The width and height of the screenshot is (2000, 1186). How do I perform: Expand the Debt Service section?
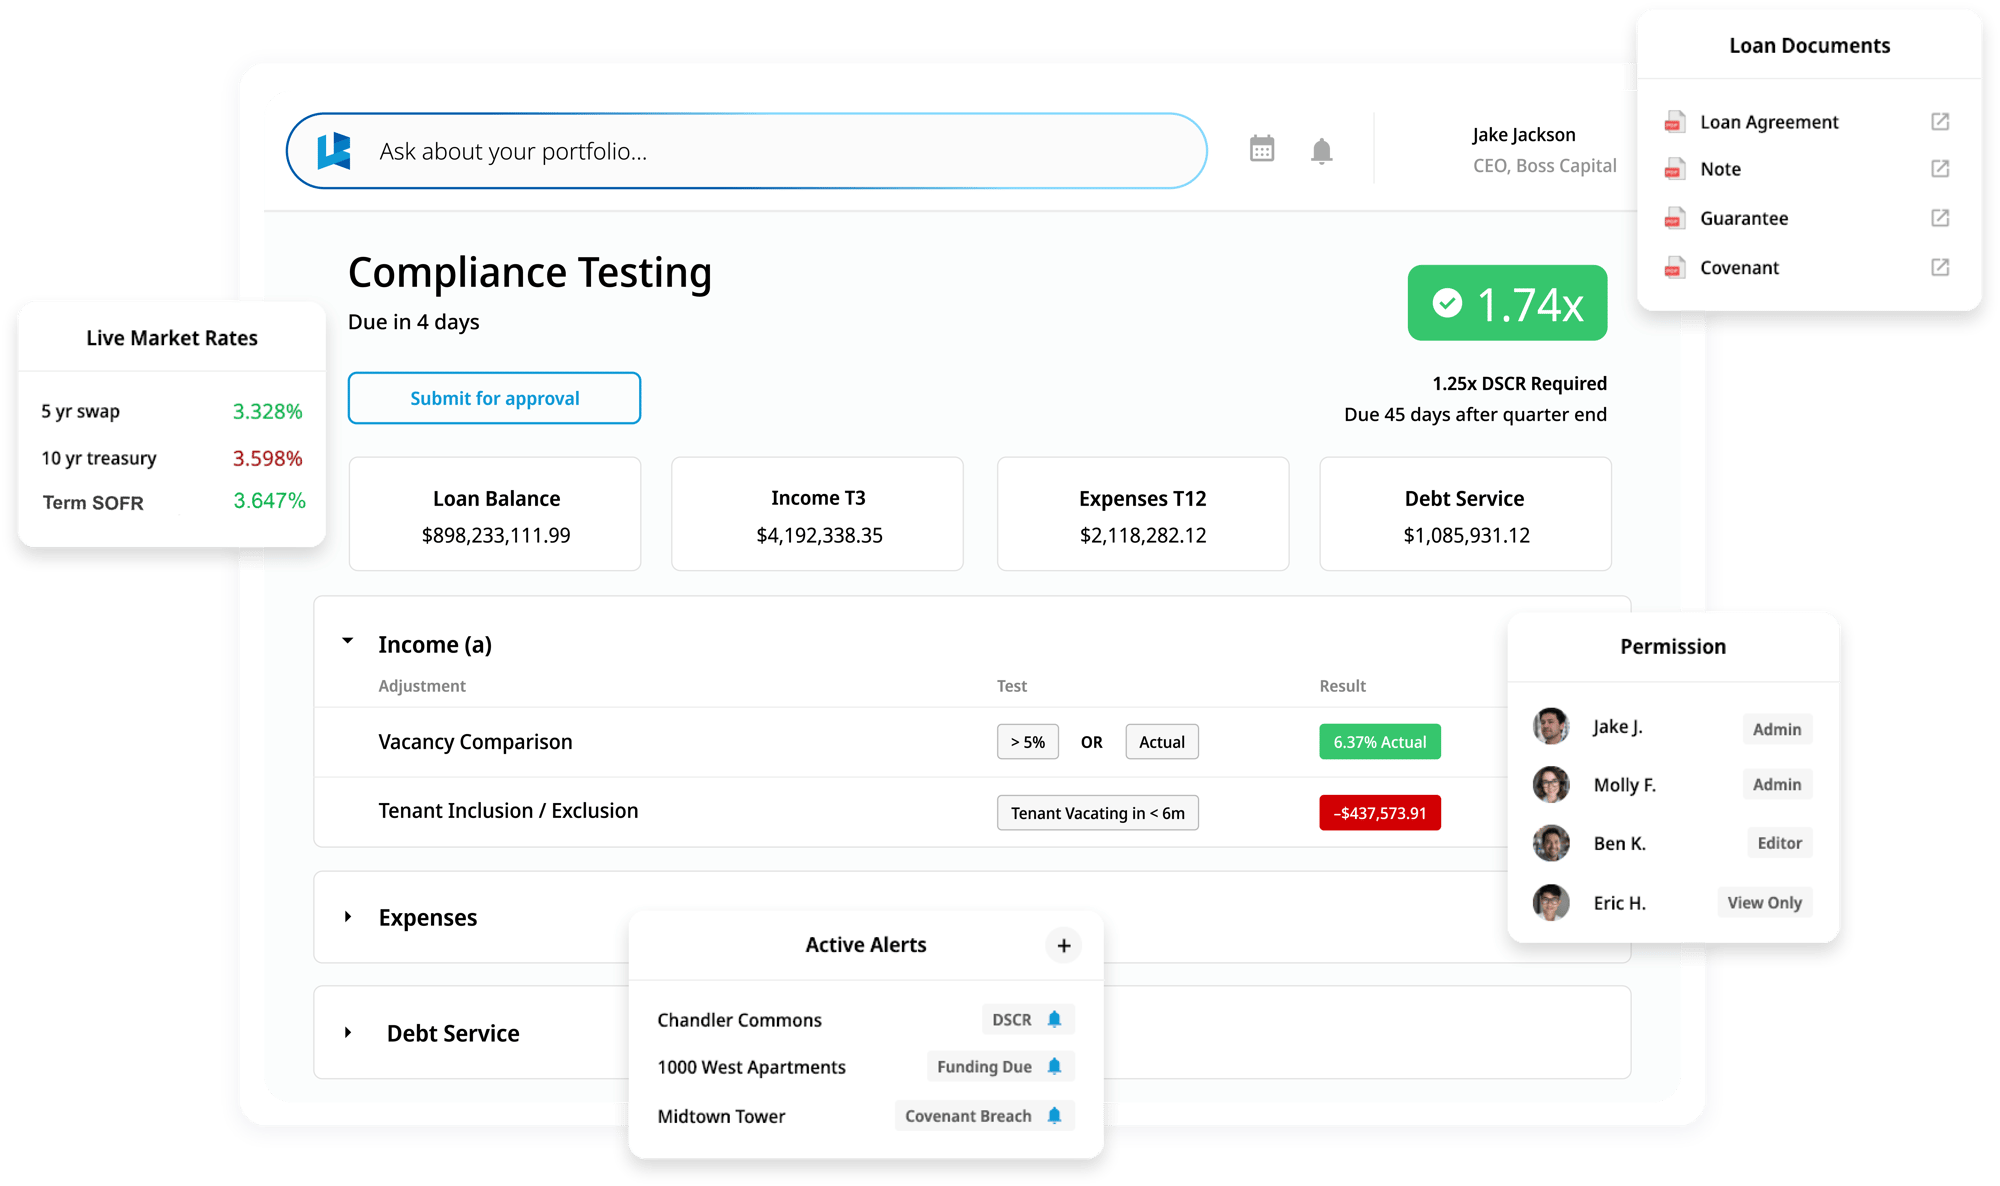pyautogui.click(x=348, y=1032)
